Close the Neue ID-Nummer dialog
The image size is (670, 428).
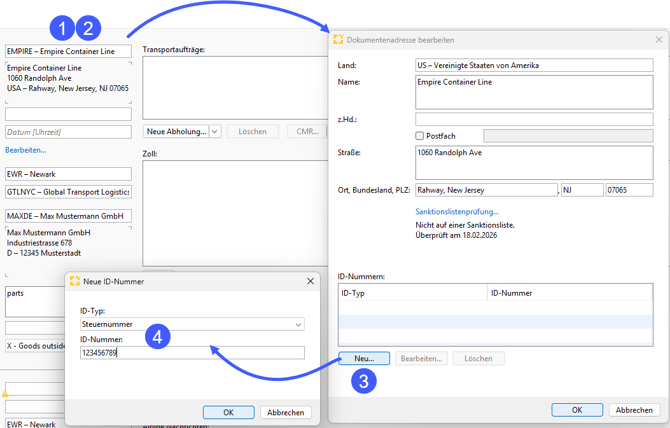pos(310,281)
